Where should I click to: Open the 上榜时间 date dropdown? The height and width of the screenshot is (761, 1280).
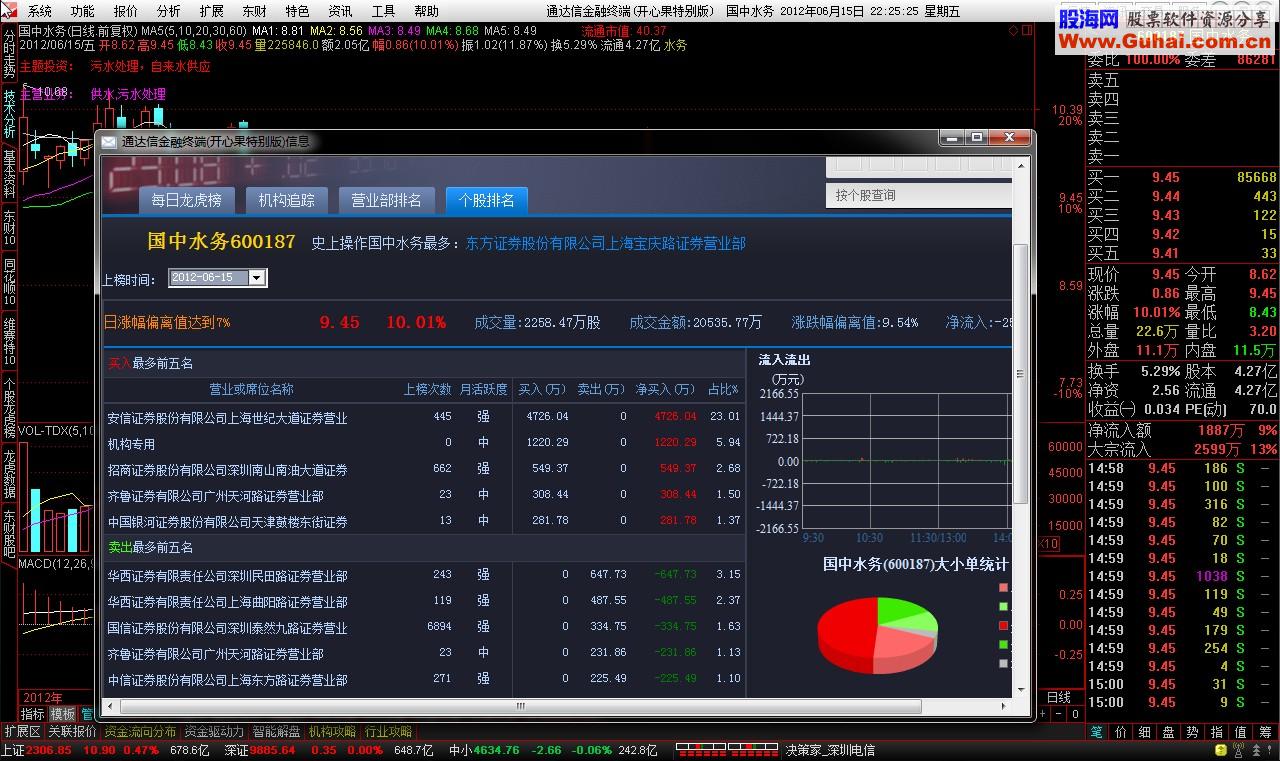pyautogui.click(x=257, y=278)
